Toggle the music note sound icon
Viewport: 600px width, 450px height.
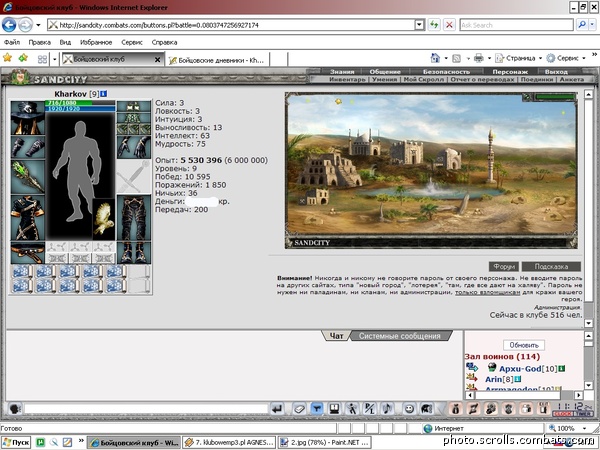387,409
